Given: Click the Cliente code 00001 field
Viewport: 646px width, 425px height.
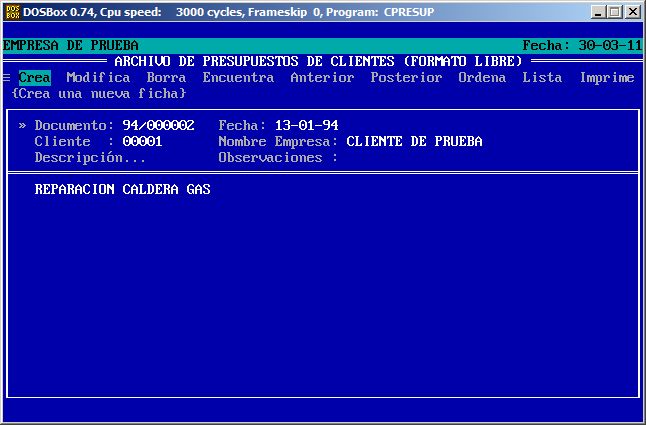Looking at the screenshot, I should coord(142,142).
